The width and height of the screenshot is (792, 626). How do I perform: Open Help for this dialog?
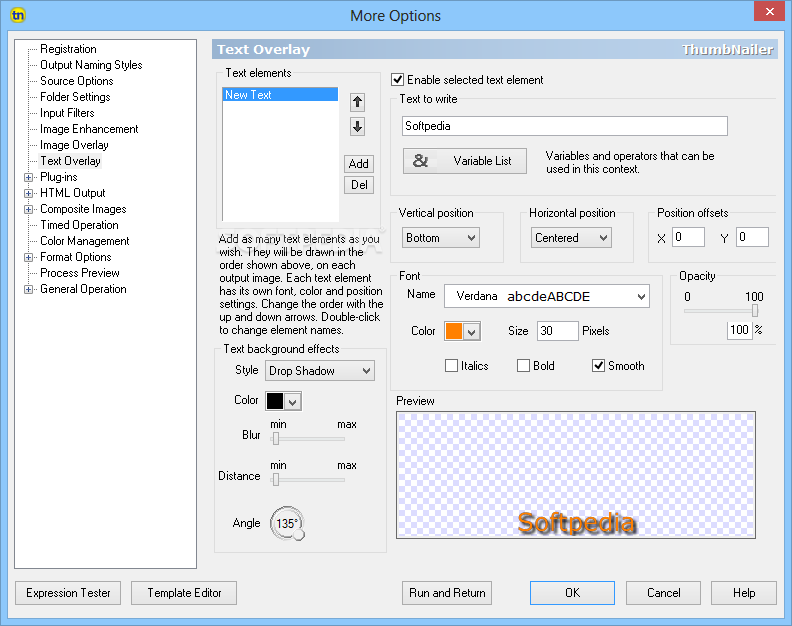tap(744, 593)
